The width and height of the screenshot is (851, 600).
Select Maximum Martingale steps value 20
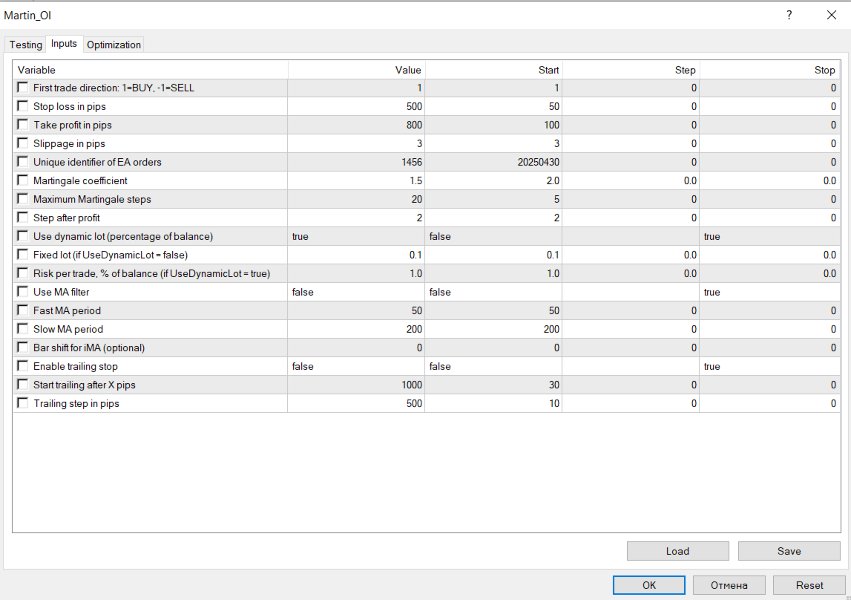pyautogui.click(x=357, y=199)
